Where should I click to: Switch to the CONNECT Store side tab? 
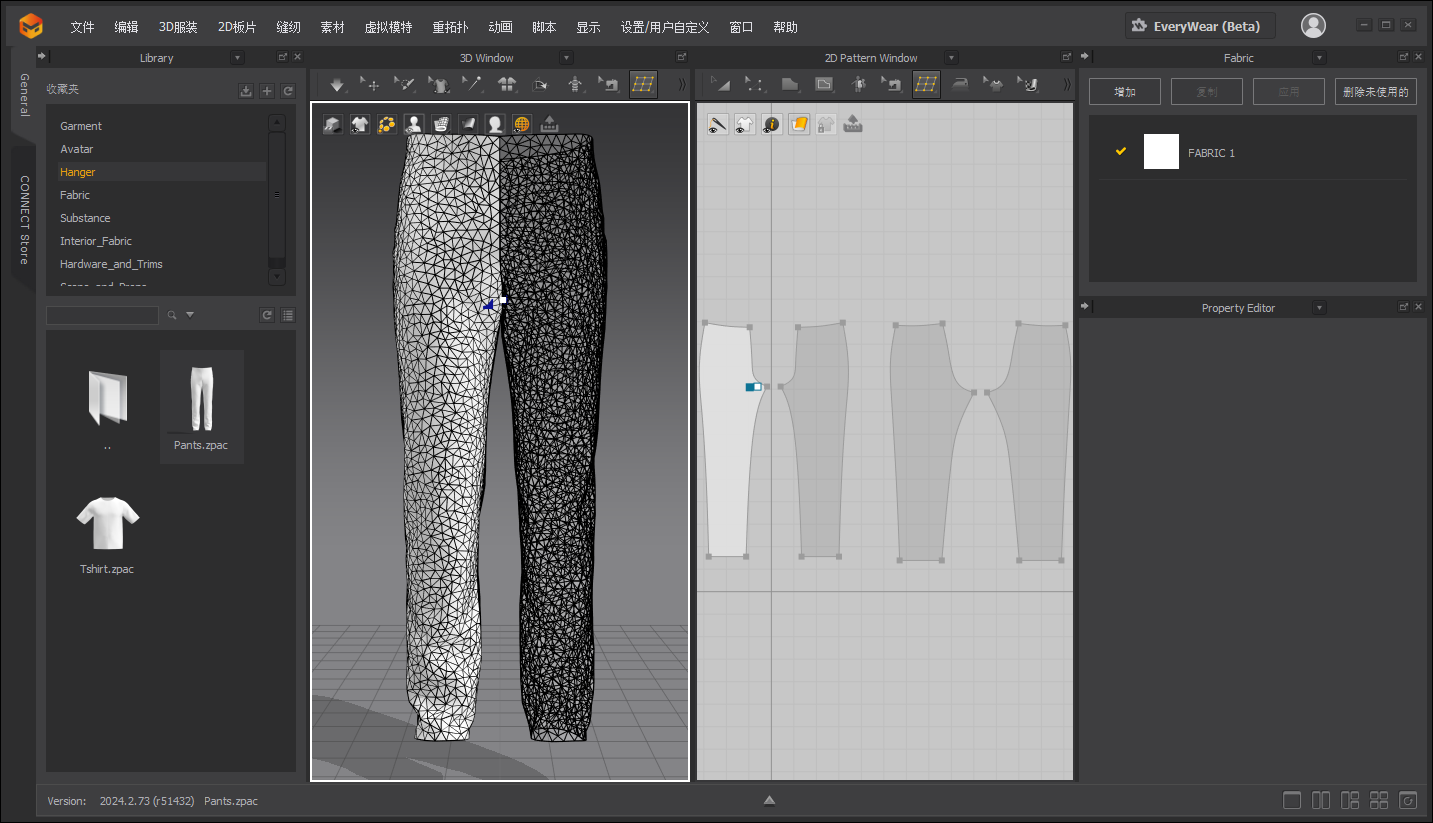(x=24, y=220)
